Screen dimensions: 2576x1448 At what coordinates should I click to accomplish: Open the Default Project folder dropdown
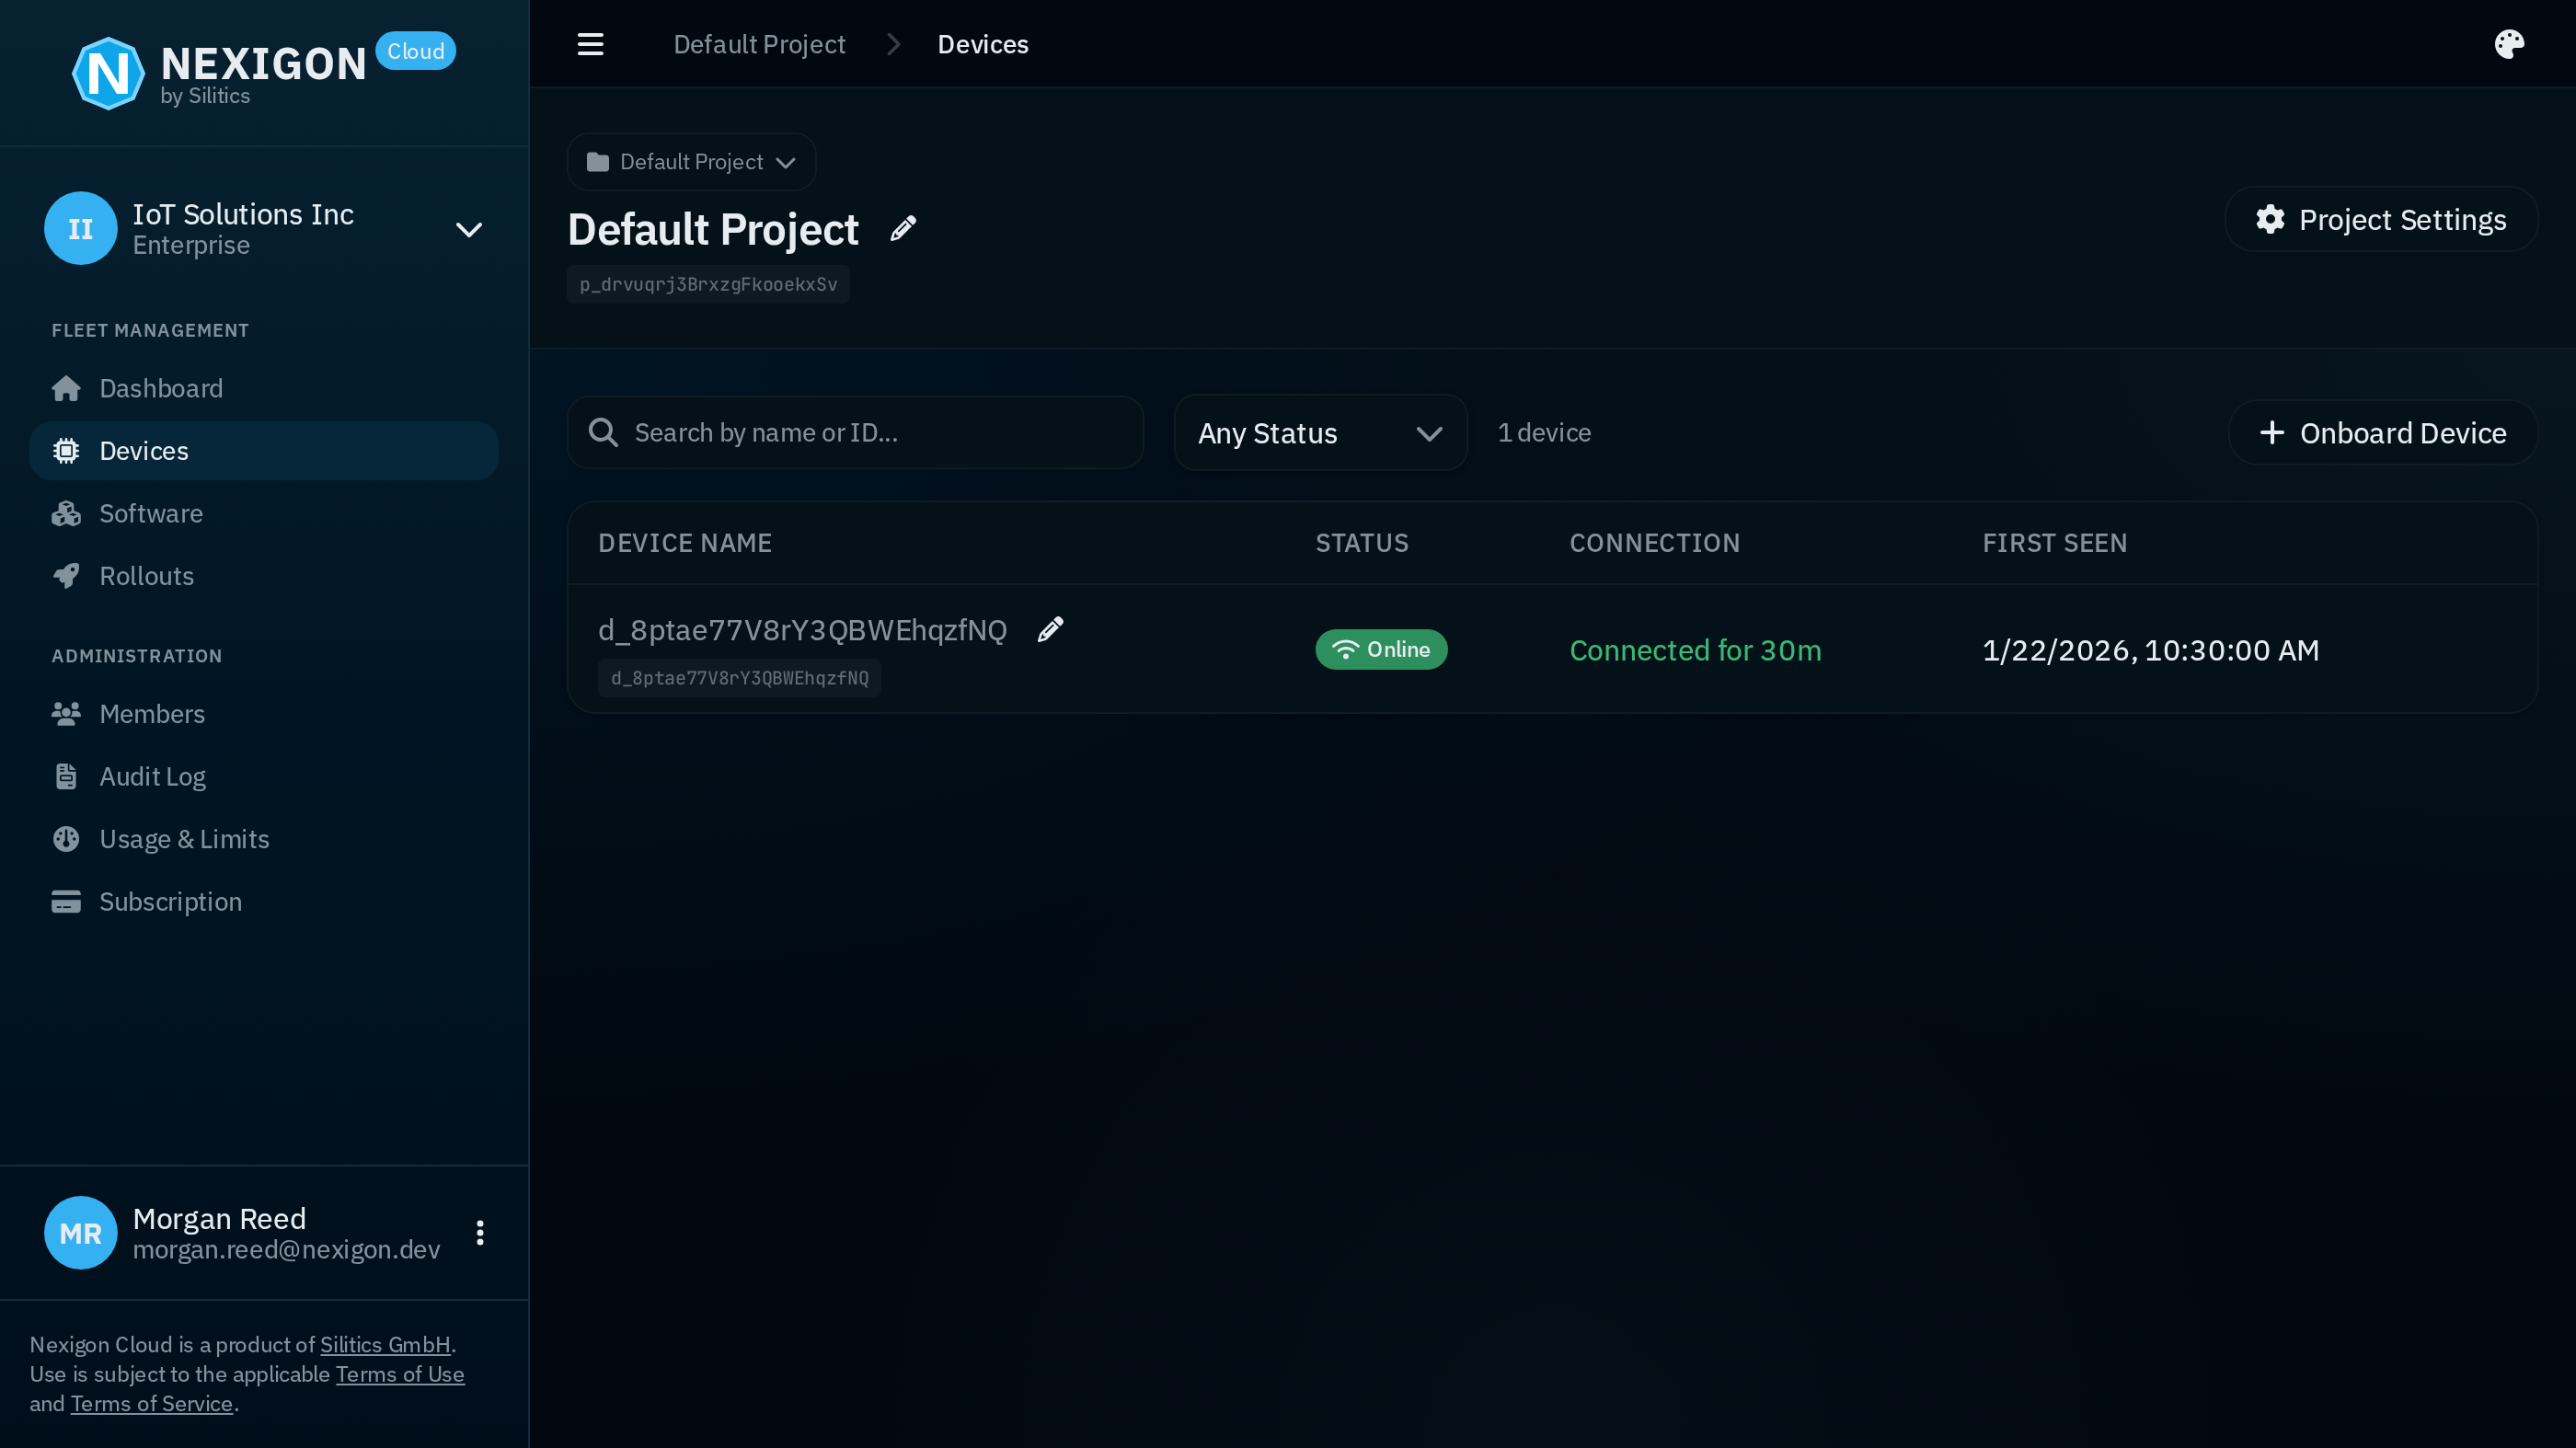point(690,161)
